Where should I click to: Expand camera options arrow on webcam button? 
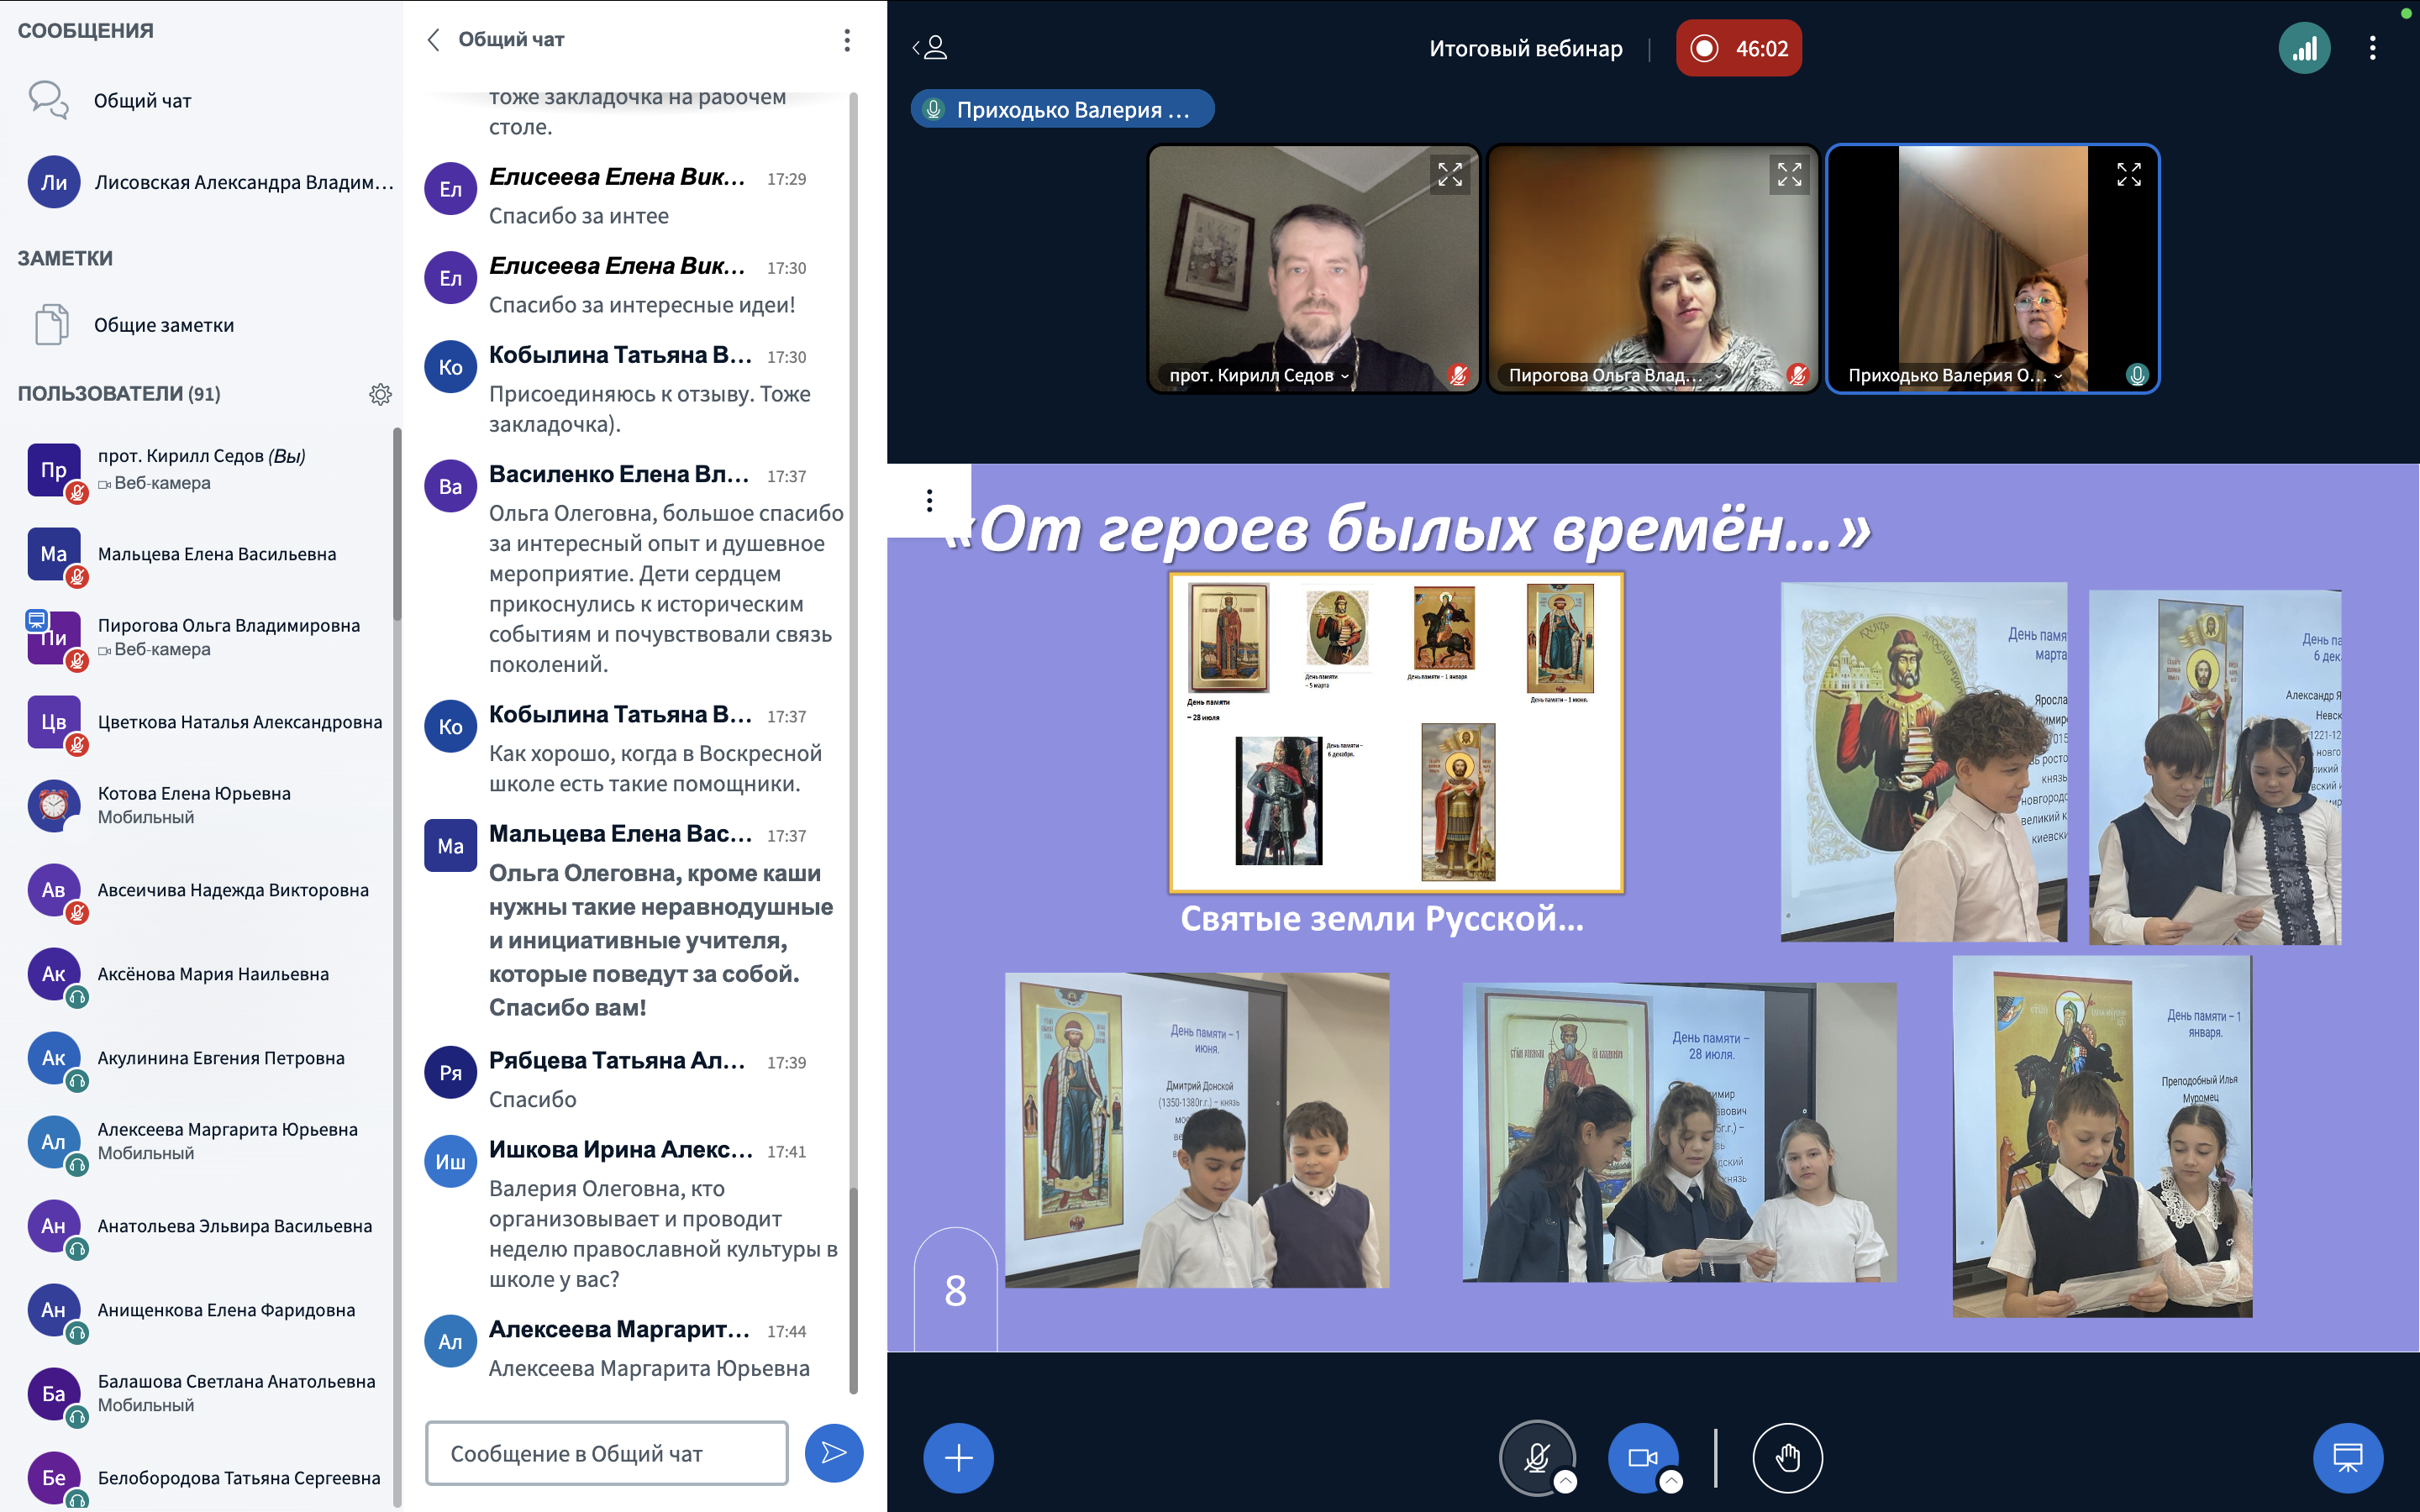[x=1671, y=1482]
